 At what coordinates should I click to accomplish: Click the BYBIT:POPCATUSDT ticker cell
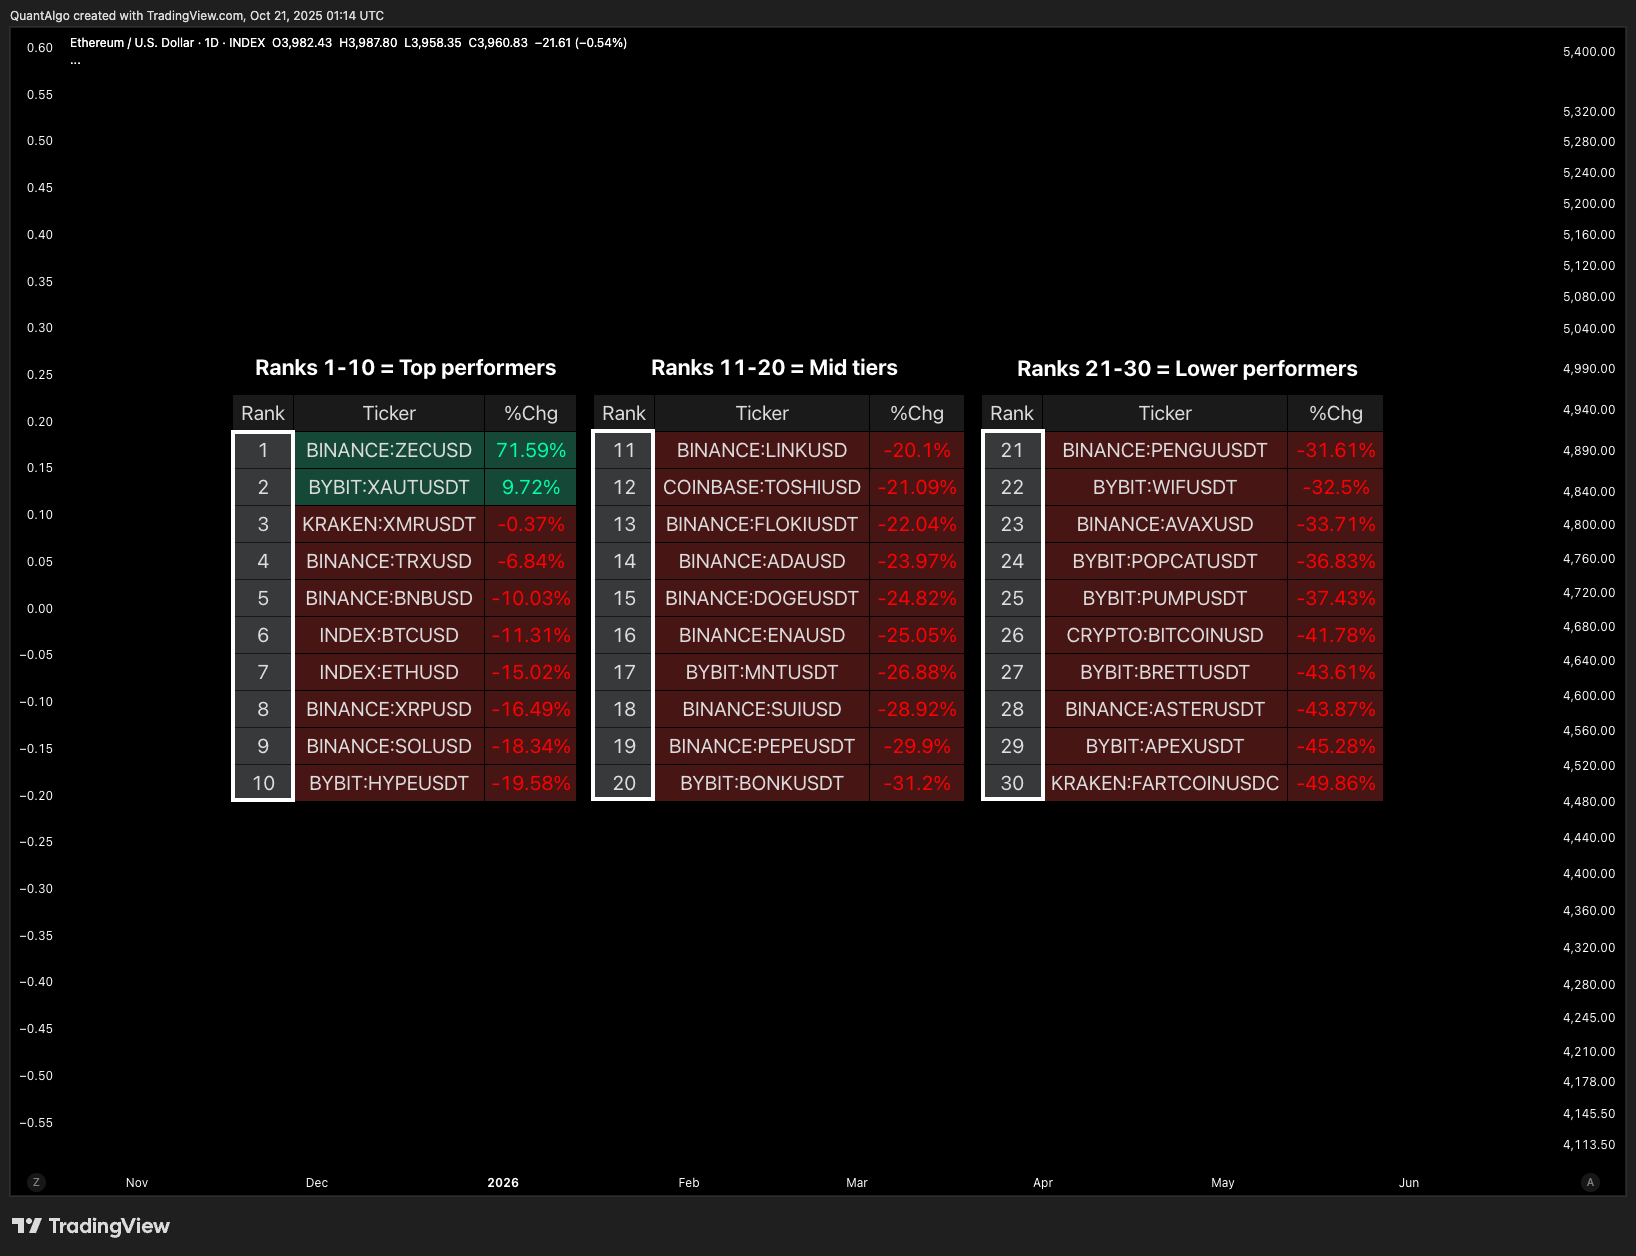point(1165,561)
